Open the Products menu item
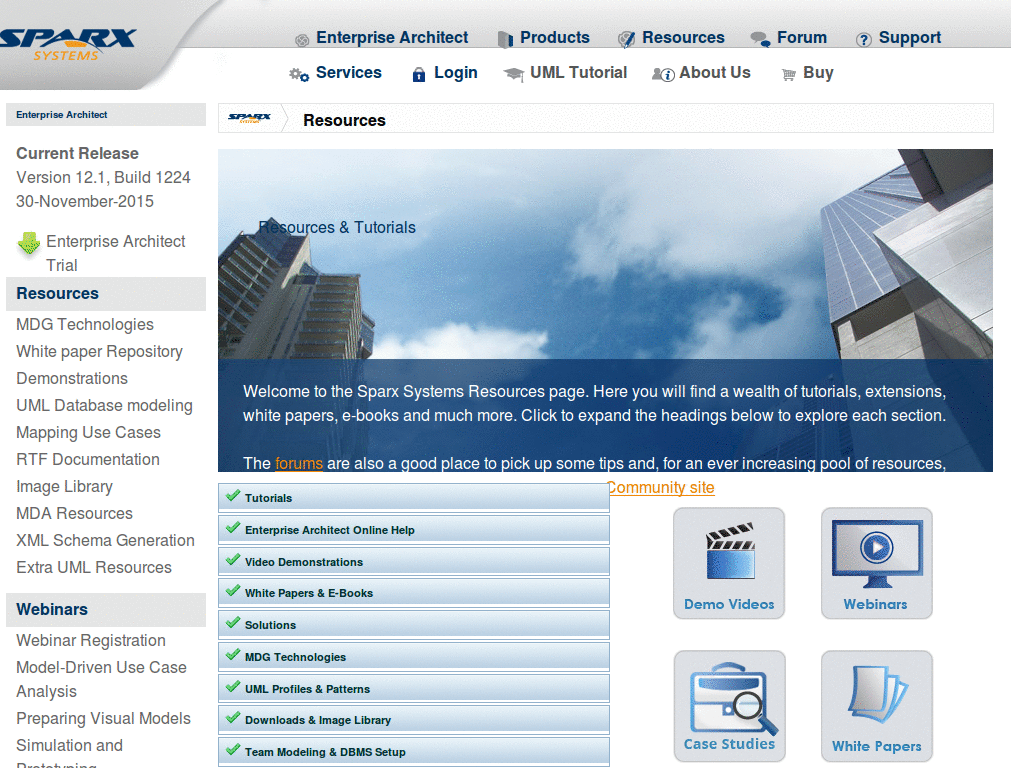This screenshot has height=768, width=1024. (554, 38)
